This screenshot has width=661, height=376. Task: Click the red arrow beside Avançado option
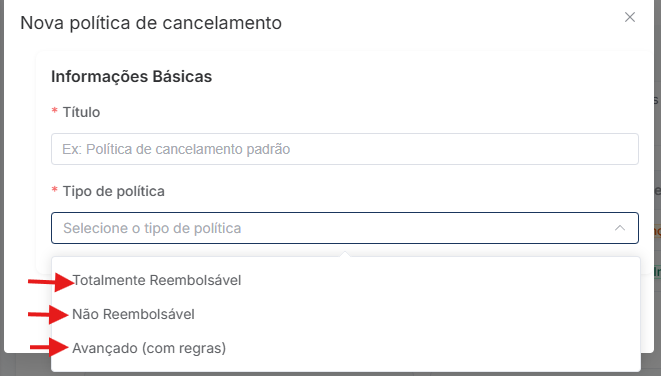(x=49, y=347)
